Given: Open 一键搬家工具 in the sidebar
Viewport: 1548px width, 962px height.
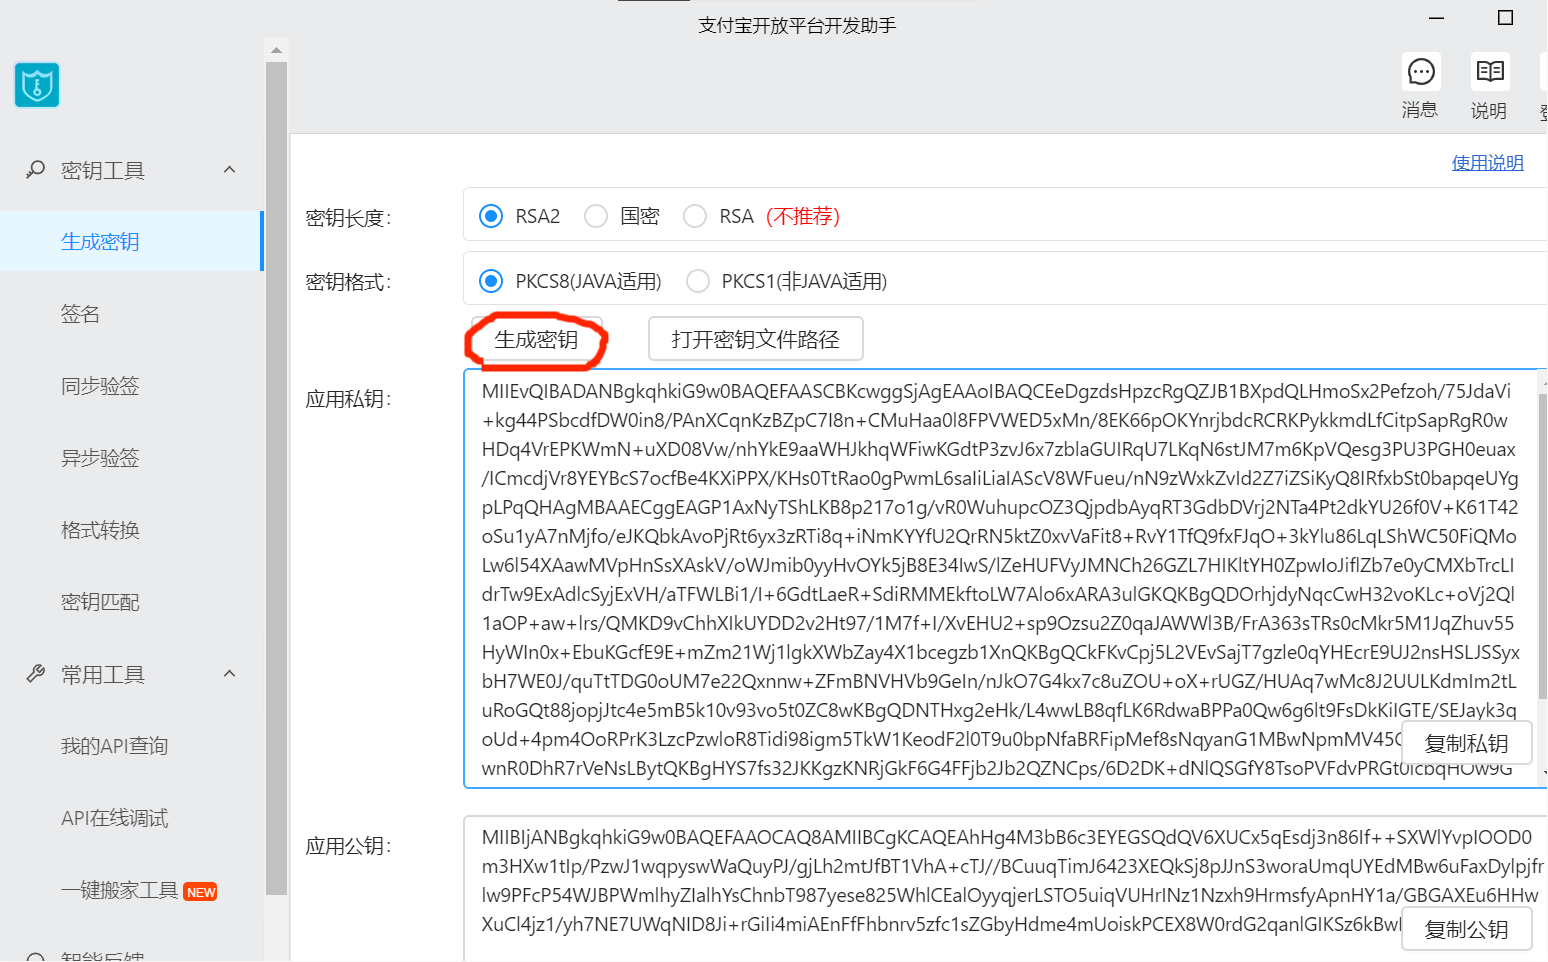Looking at the screenshot, I should tap(120, 890).
